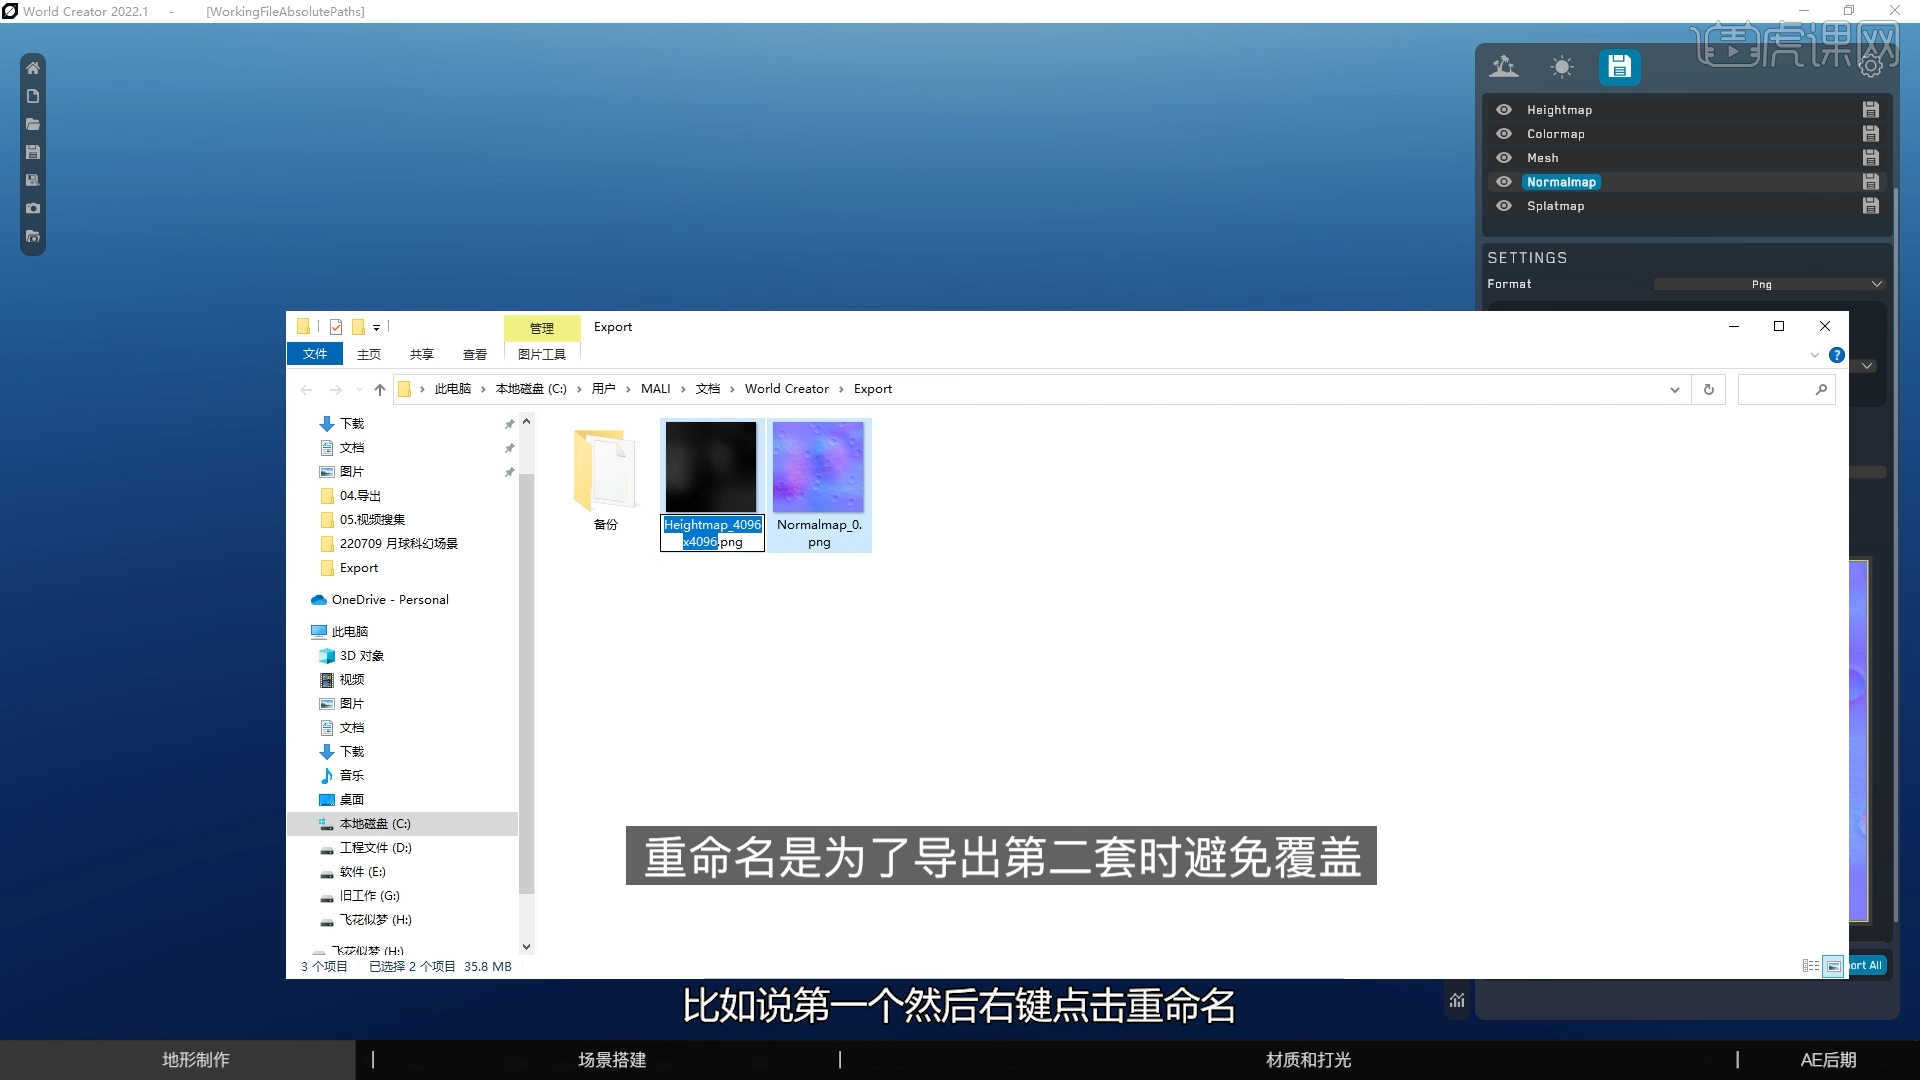Toggle Colormap visibility eye

click(x=1504, y=134)
